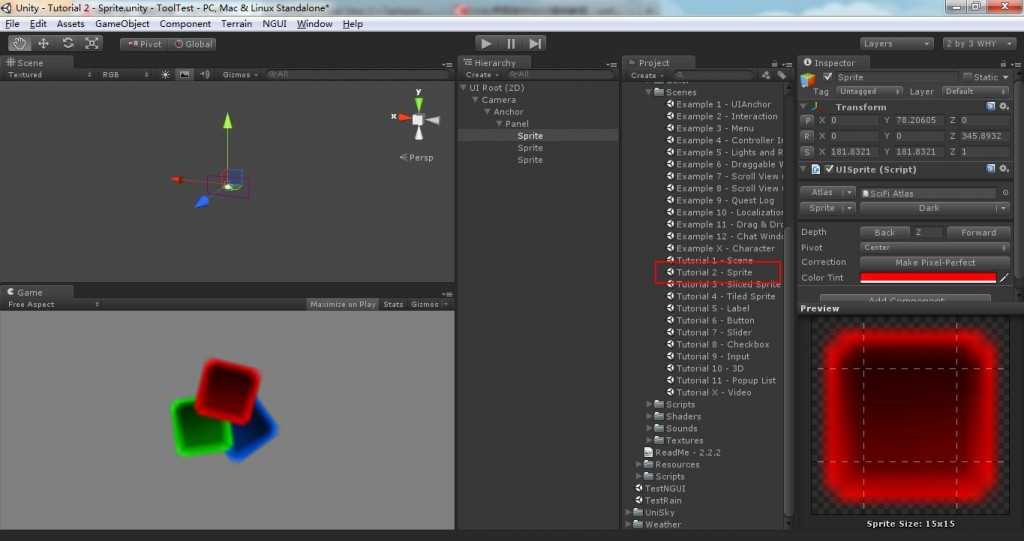Open the Terrain menu
Viewport: 1024px width, 541px height.
pyautogui.click(x=236, y=24)
